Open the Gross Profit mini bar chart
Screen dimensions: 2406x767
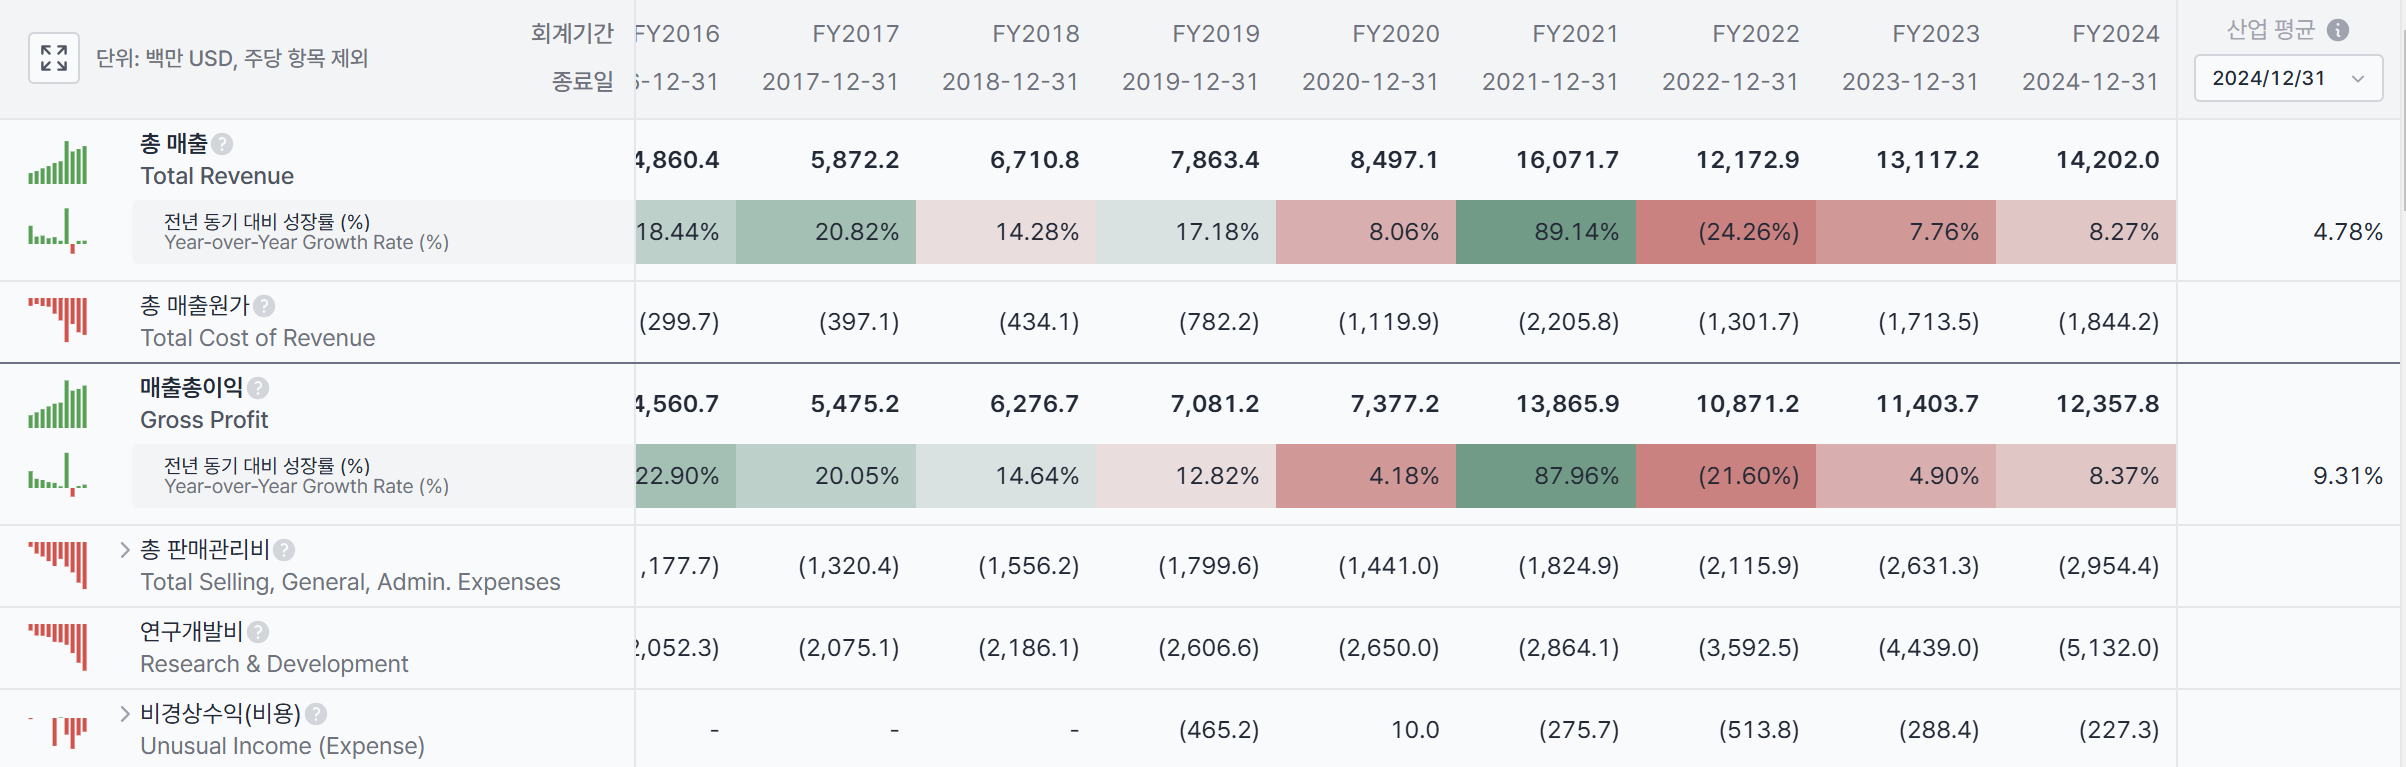58,405
